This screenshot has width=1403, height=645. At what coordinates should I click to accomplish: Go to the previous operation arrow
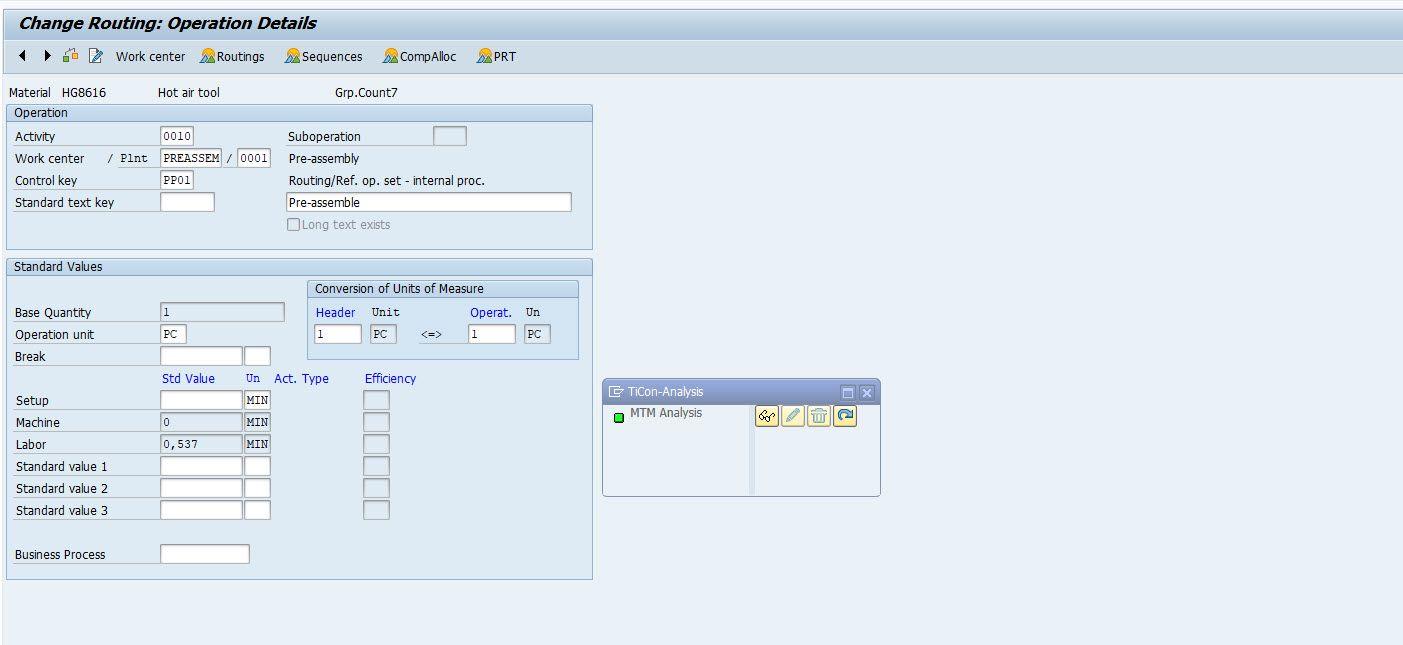(22, 56)
